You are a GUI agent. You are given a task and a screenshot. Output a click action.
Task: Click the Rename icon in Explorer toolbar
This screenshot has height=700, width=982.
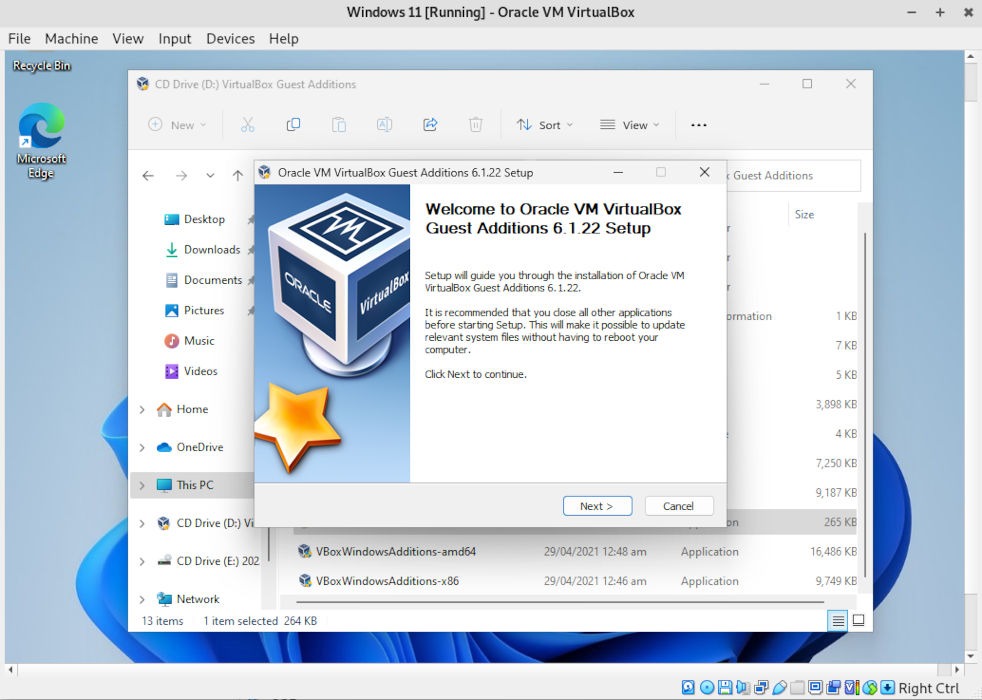tap(384, 124)
